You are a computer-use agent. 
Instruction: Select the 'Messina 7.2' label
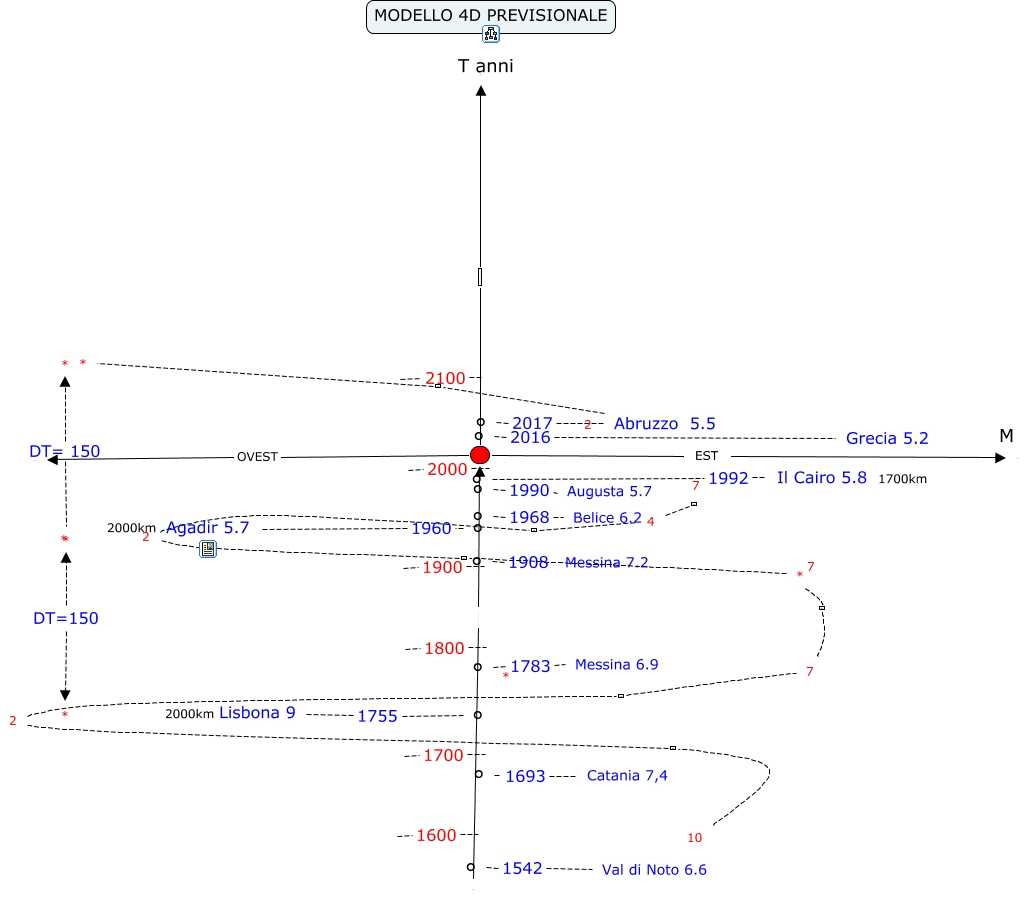point(606,562)
